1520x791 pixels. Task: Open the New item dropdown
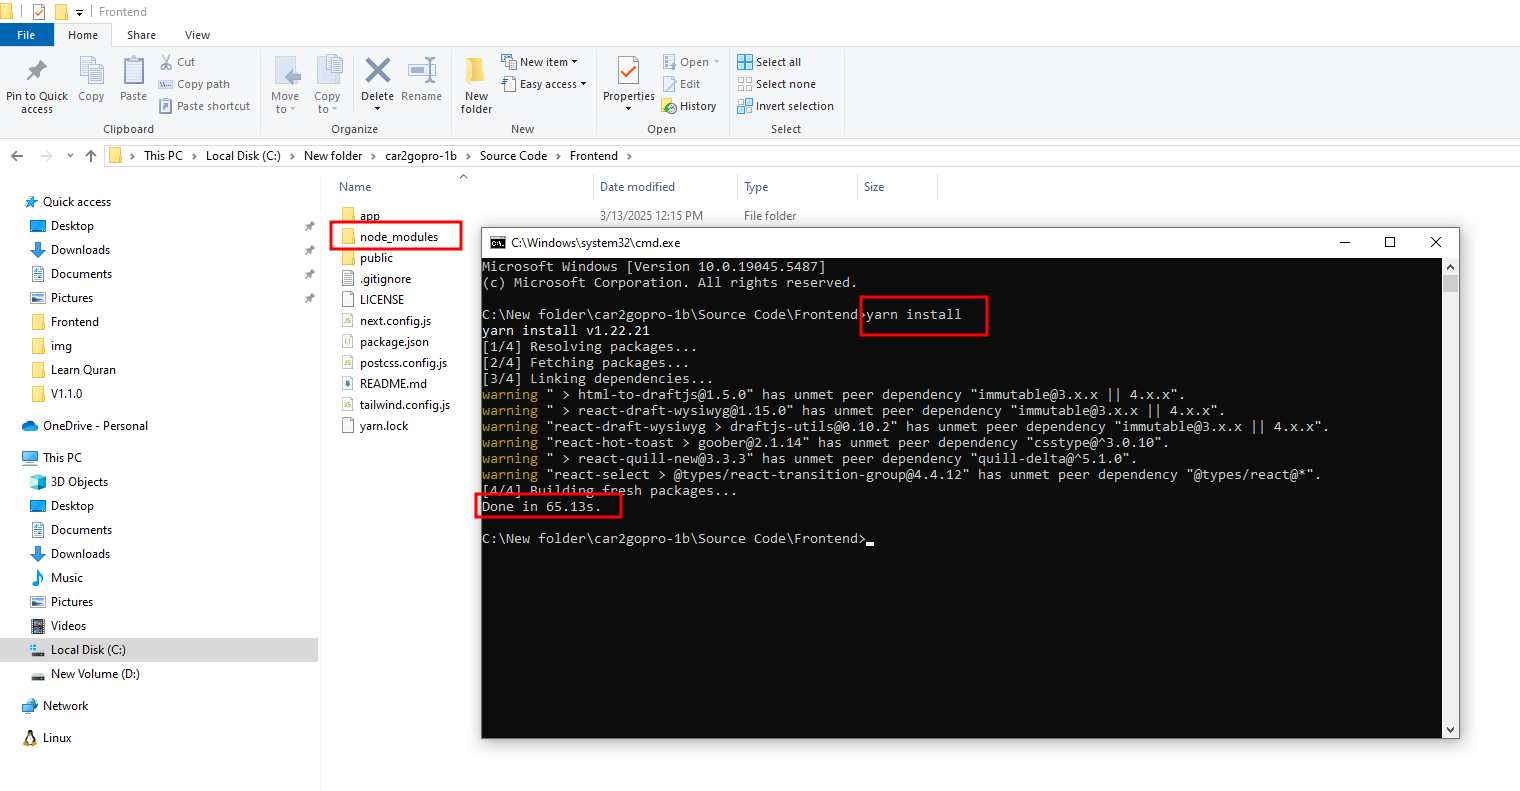point(539,62)
